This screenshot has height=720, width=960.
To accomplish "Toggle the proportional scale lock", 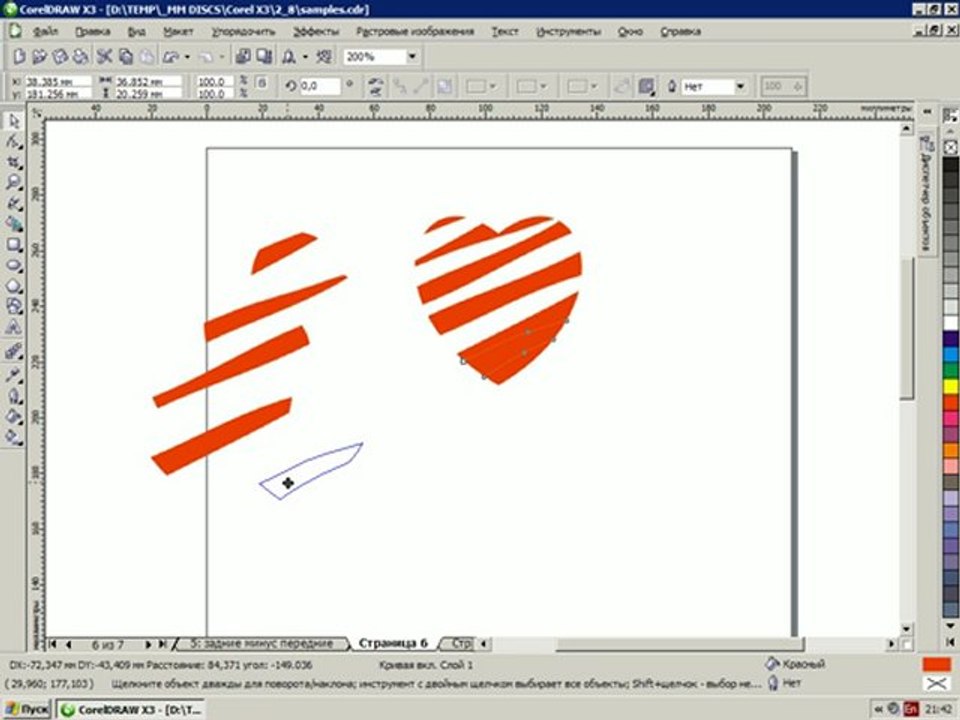I will pos(261,82).
